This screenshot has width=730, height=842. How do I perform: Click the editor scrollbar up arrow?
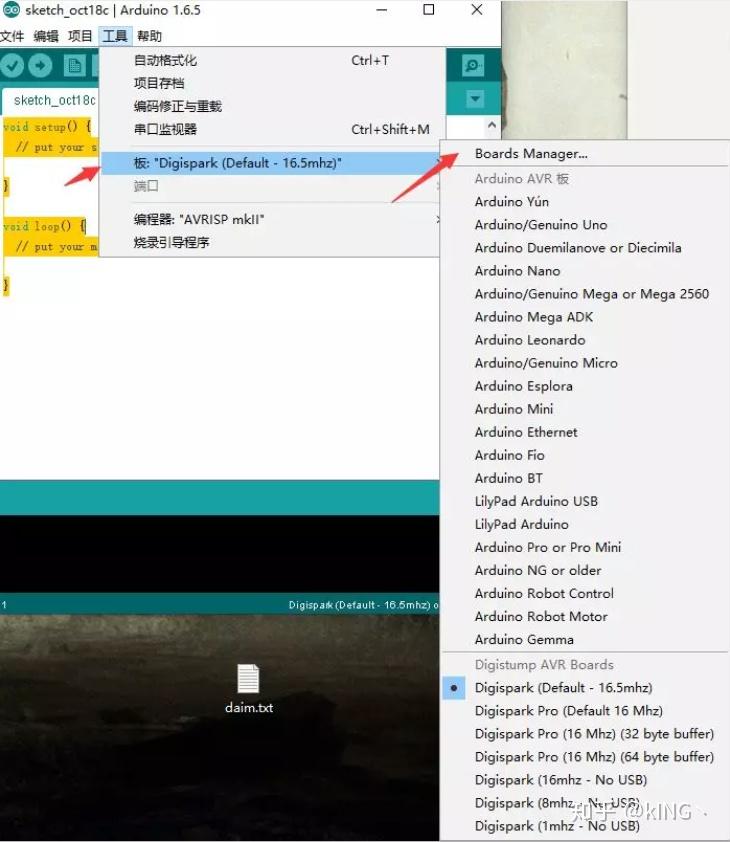(x=492, y=125)
